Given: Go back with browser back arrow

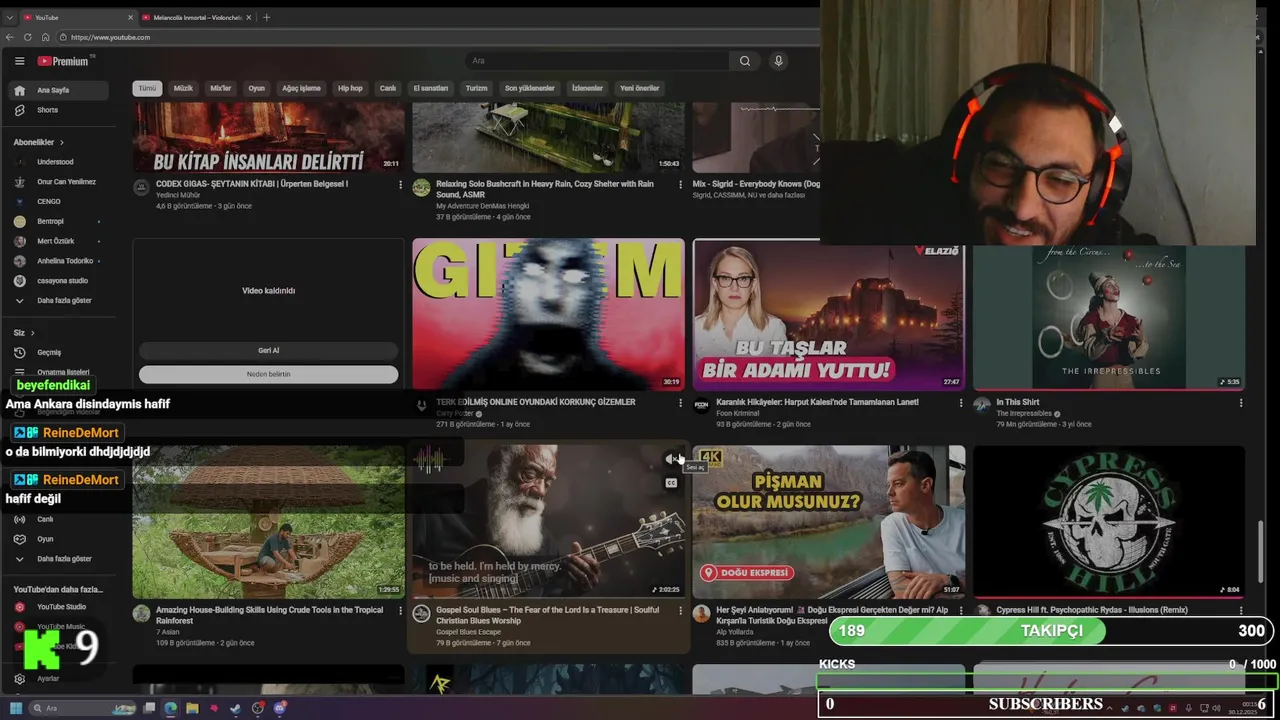Looking at the screenshot, I should click(10, 37).
